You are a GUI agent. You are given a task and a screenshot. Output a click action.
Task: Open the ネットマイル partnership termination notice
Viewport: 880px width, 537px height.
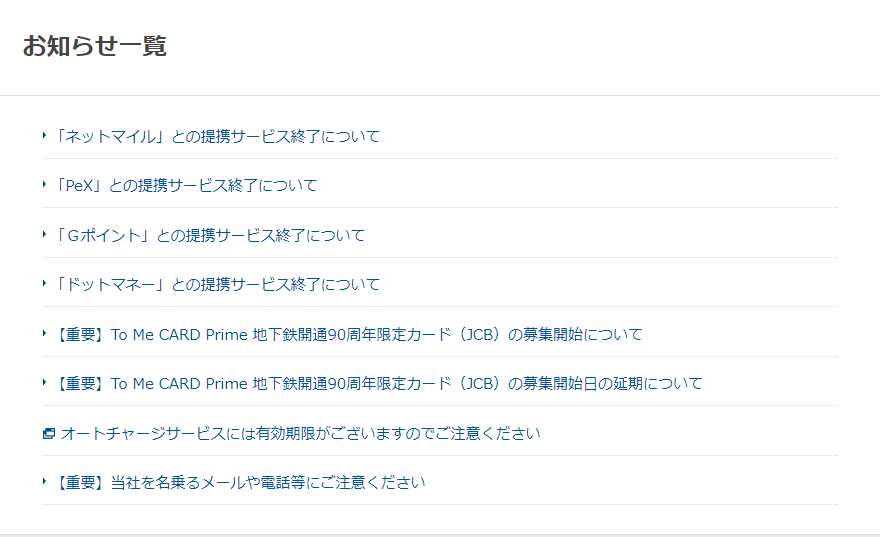[217, 136]
